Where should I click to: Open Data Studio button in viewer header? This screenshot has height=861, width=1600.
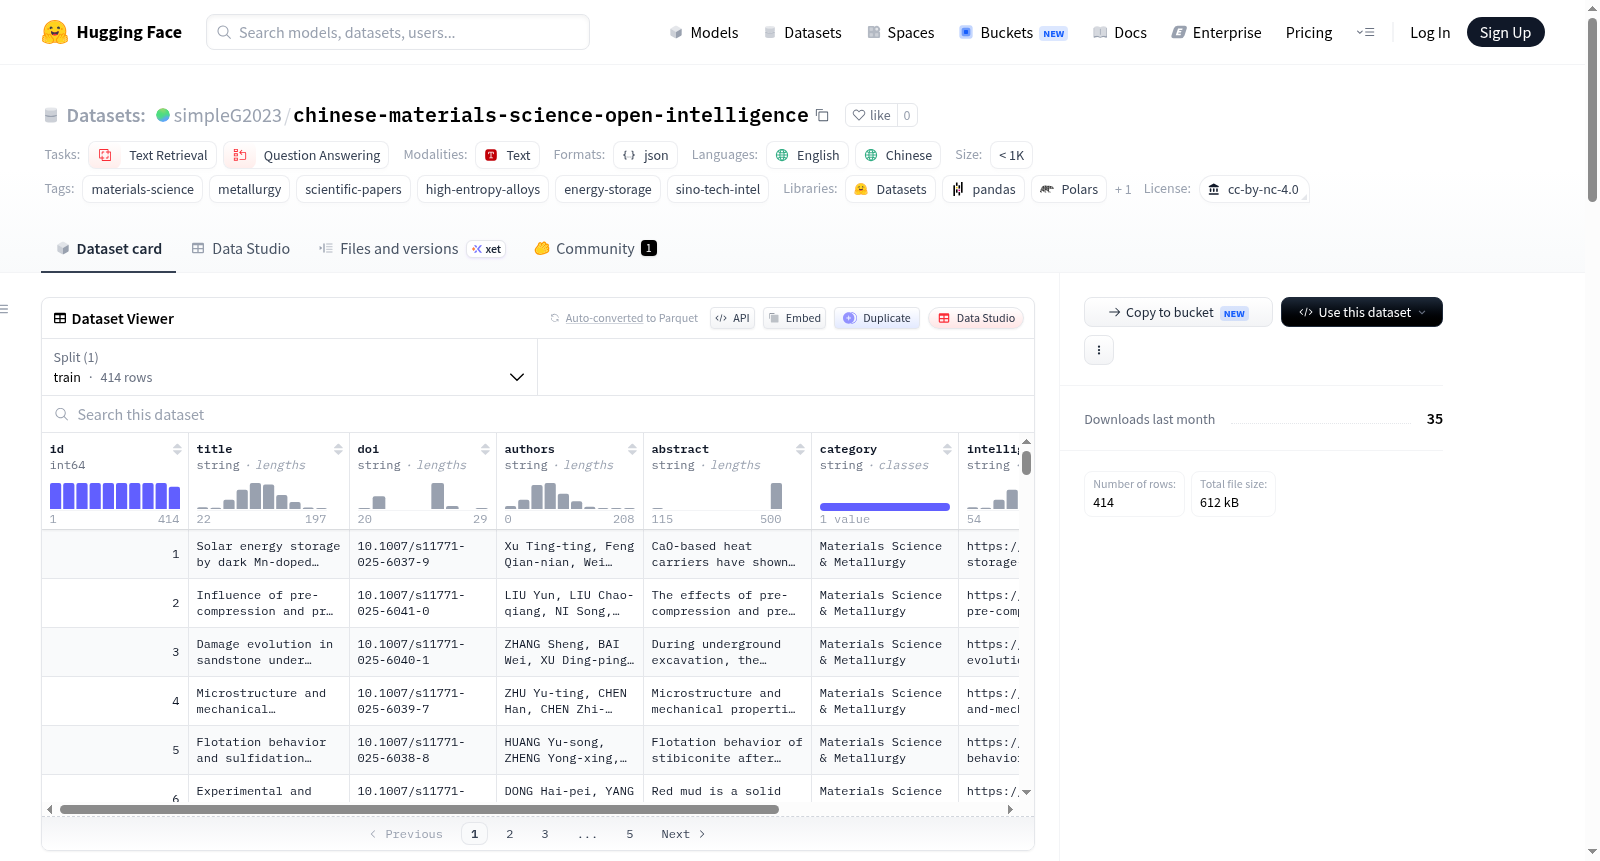[975, 318]
